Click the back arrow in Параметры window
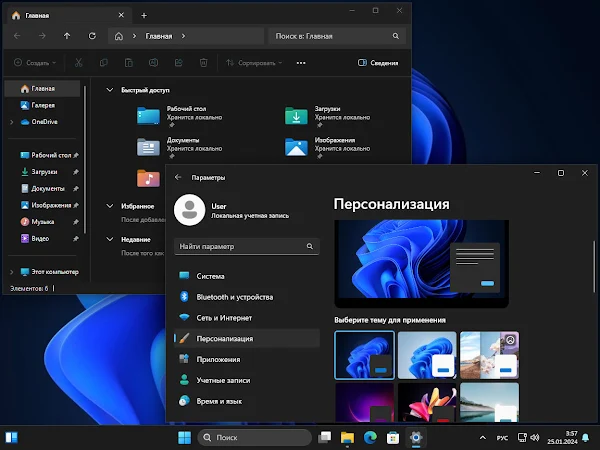 pyautogui.click(x=178, y=177)
